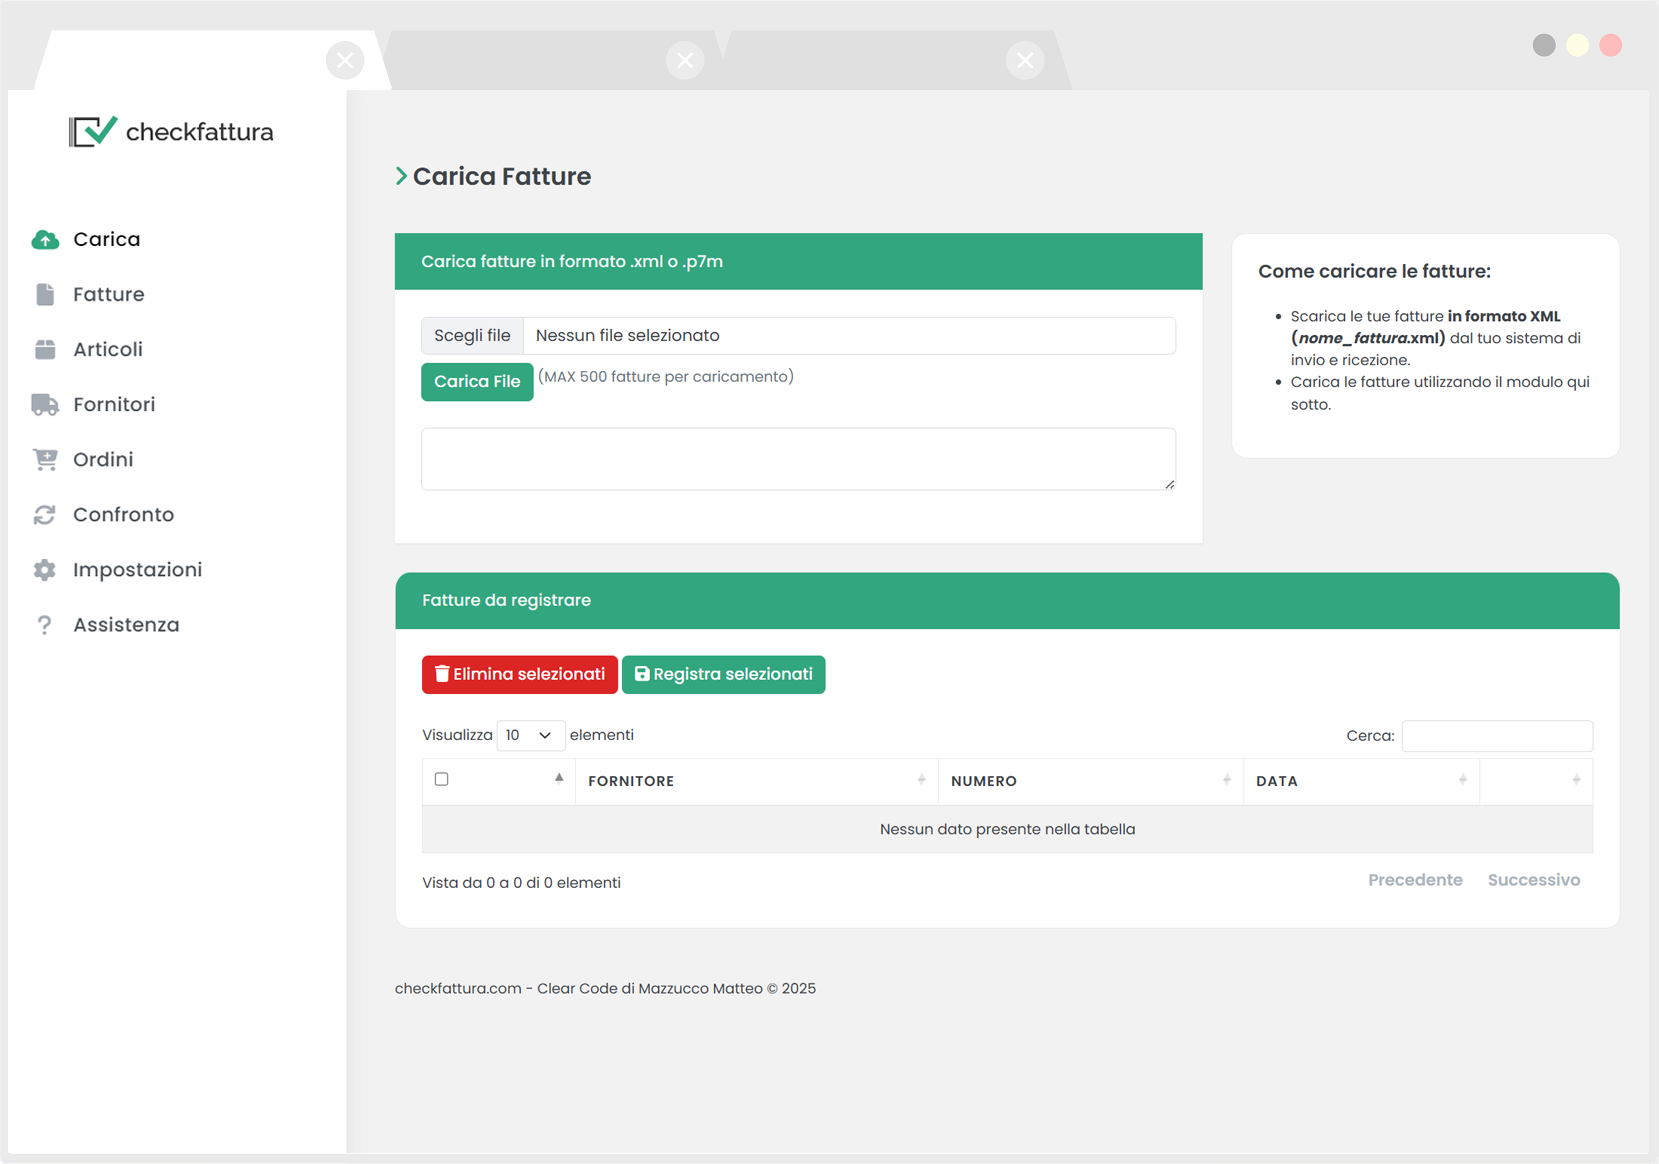The height and width of the screenshot is (1164, 1659).
Task: Click the gear icon for Impostazioni
Action: (x=45, y=569)
